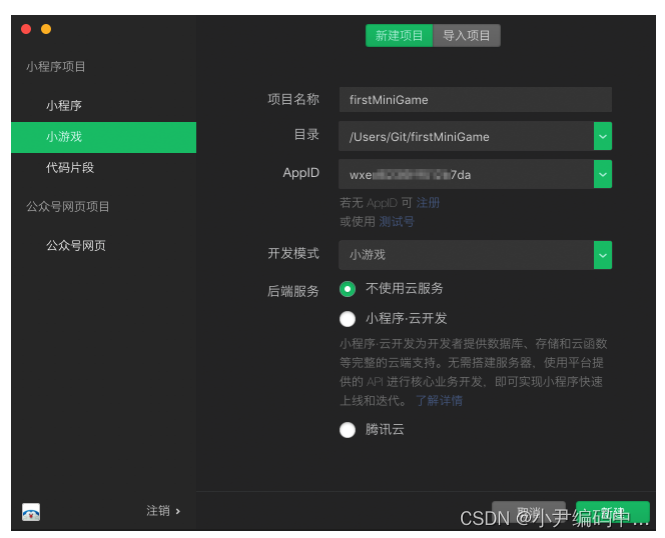The image size is (665, 538).
Task: Select 腾讯云 radio button
Action: point(347,430)
